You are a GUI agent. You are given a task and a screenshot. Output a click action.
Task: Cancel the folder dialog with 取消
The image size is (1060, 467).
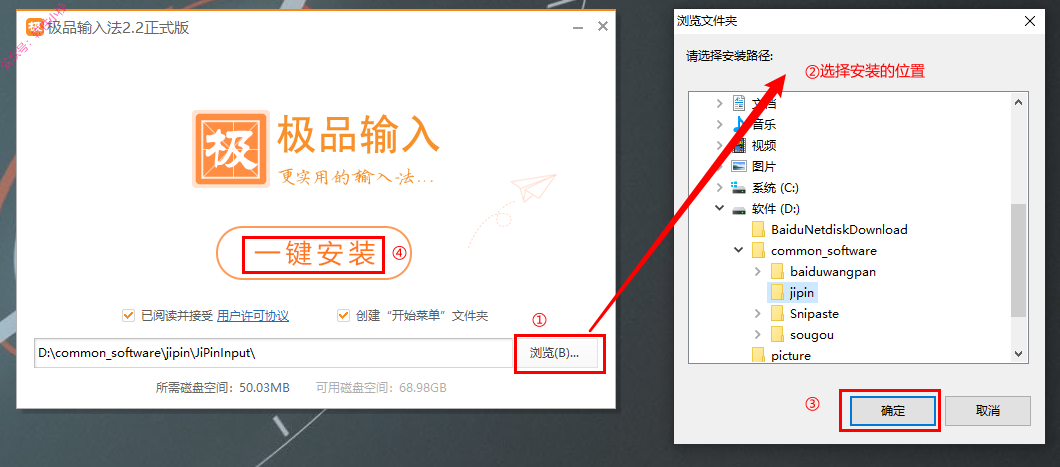[988, 411]
